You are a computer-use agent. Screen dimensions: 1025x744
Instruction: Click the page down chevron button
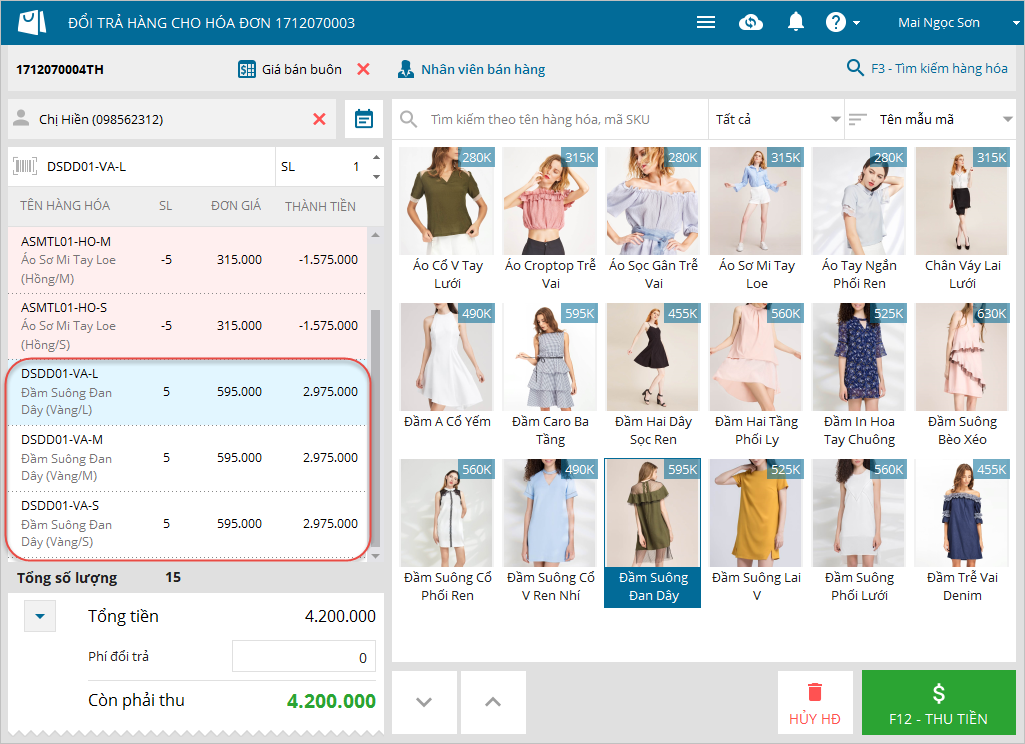[424, 702]
